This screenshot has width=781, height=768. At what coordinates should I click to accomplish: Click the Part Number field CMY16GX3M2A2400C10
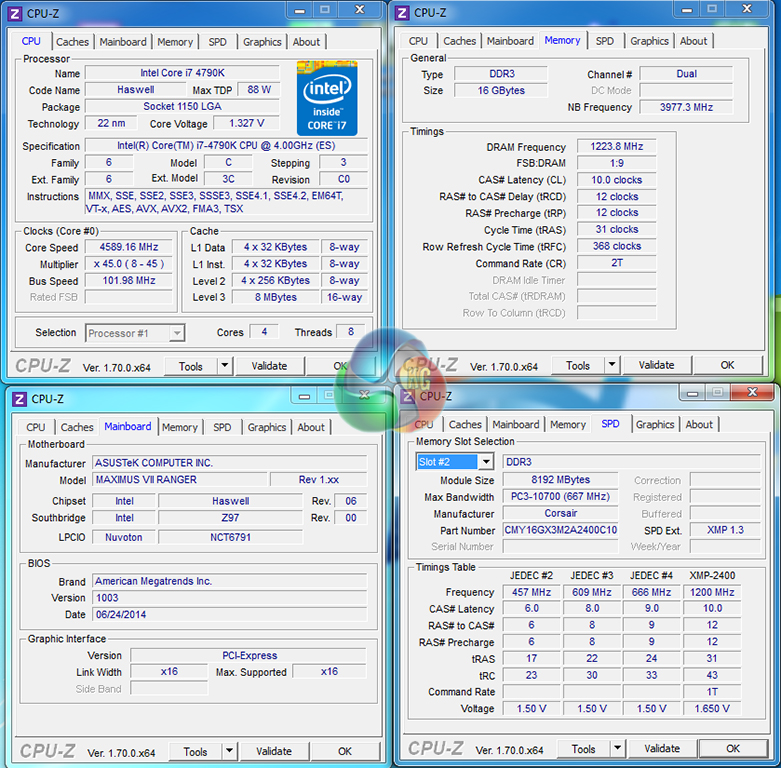560,530
